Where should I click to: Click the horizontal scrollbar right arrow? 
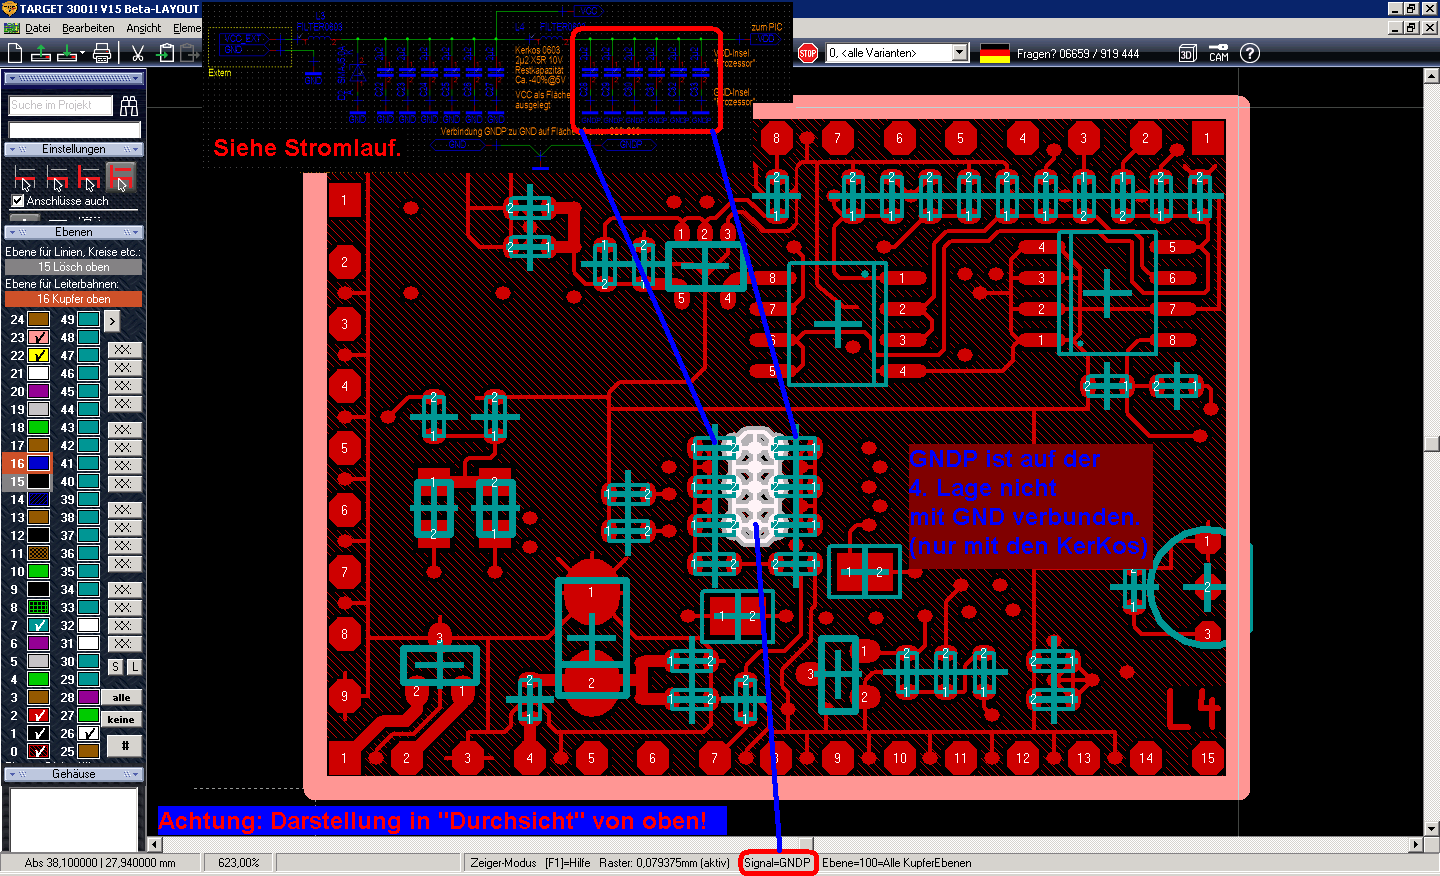pyautogui.click(x=1415, y=845)
